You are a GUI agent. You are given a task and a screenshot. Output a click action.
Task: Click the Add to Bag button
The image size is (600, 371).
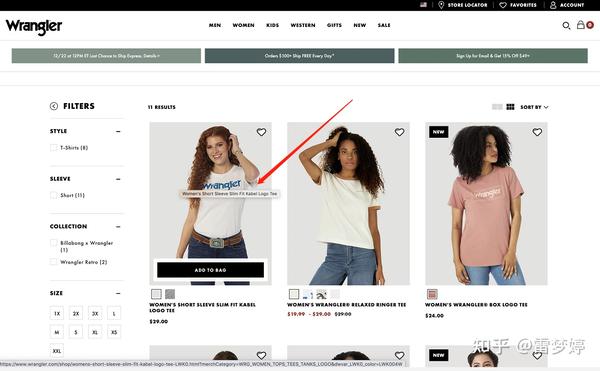point(210,270)
